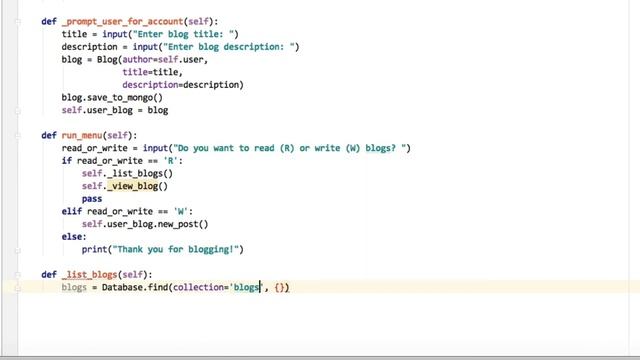Screen dimensions: 640x360
Task: Click the if read_or_write == 'R': line
Action: click(x=122, y=161)
